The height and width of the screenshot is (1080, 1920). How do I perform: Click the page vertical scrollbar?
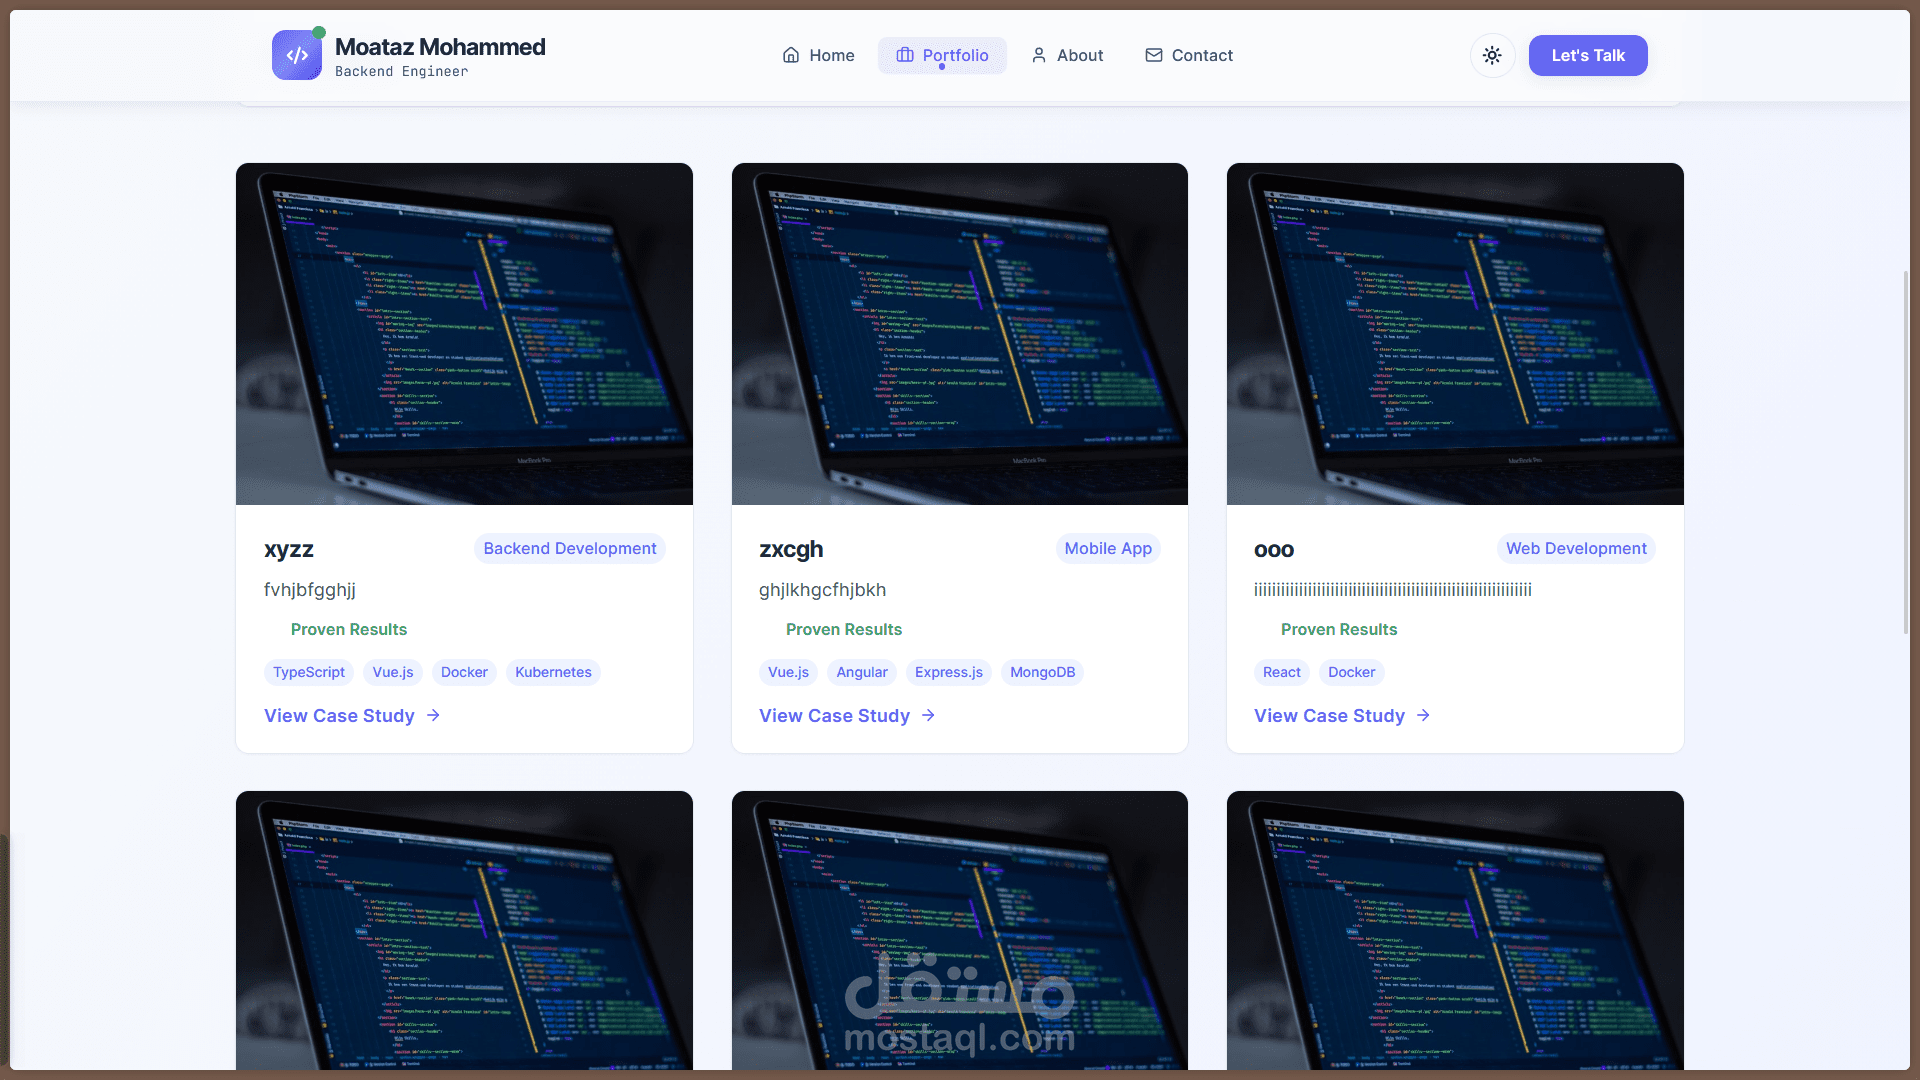pyautogui.click(x=1906, y=450)
